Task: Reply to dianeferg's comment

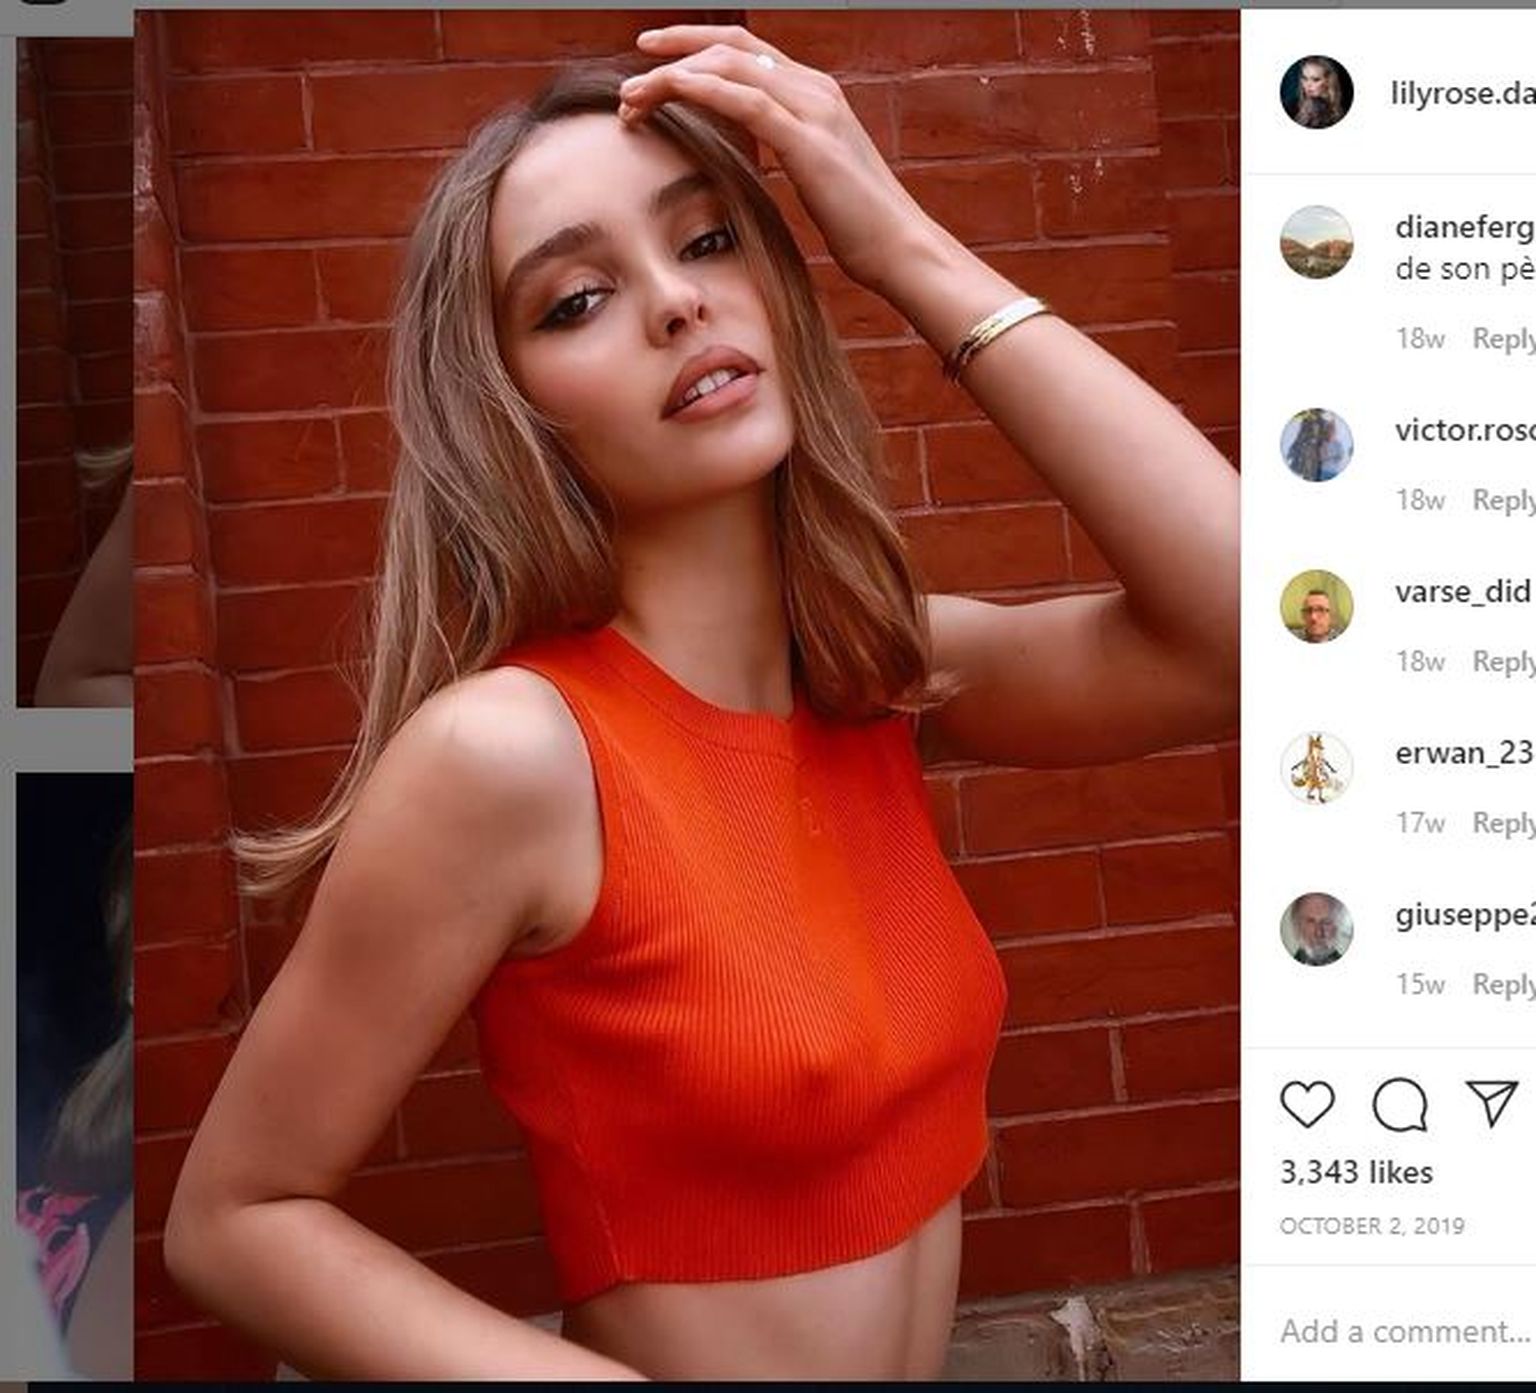Action: click(x=1503, y=339)
